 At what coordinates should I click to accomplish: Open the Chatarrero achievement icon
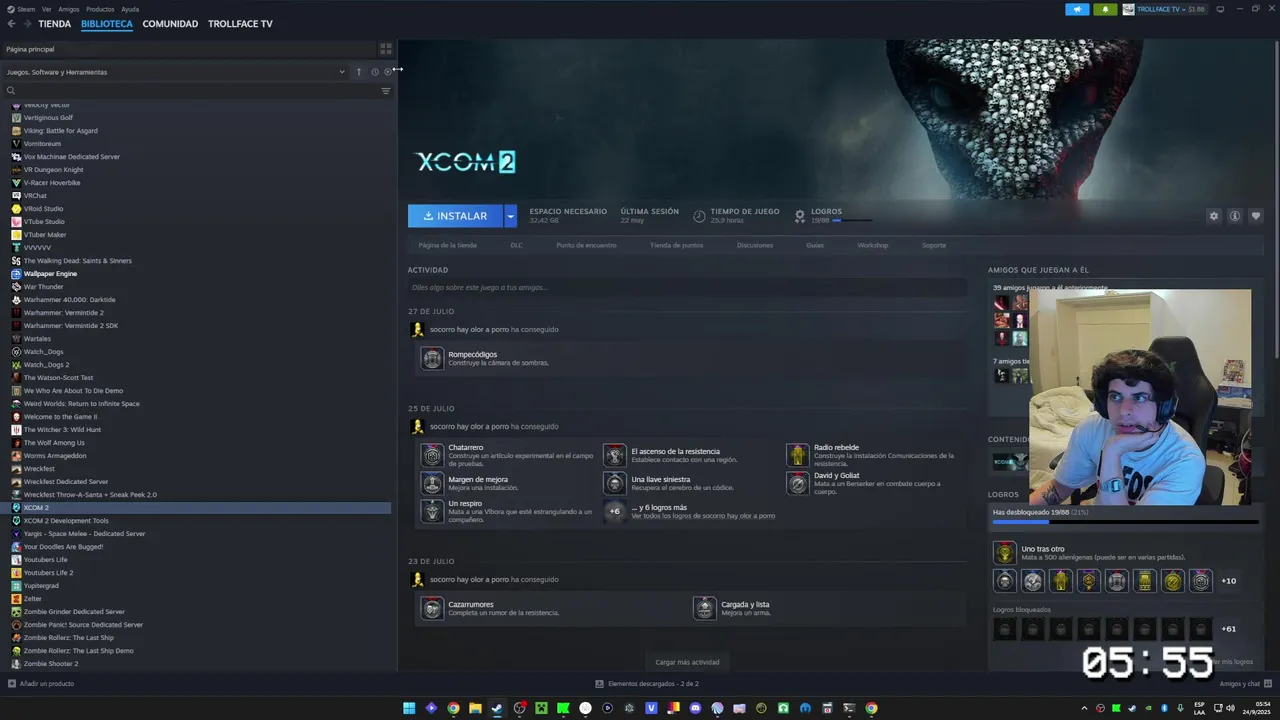click(432, 455)
